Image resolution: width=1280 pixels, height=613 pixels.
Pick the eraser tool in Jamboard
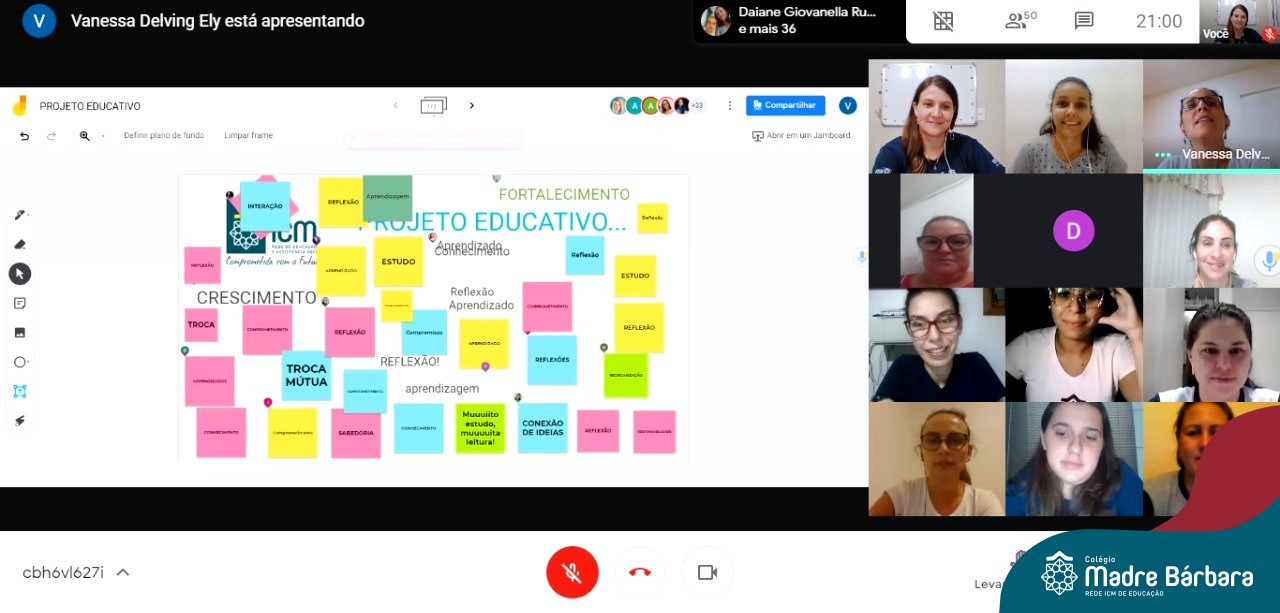coord(19,244)
